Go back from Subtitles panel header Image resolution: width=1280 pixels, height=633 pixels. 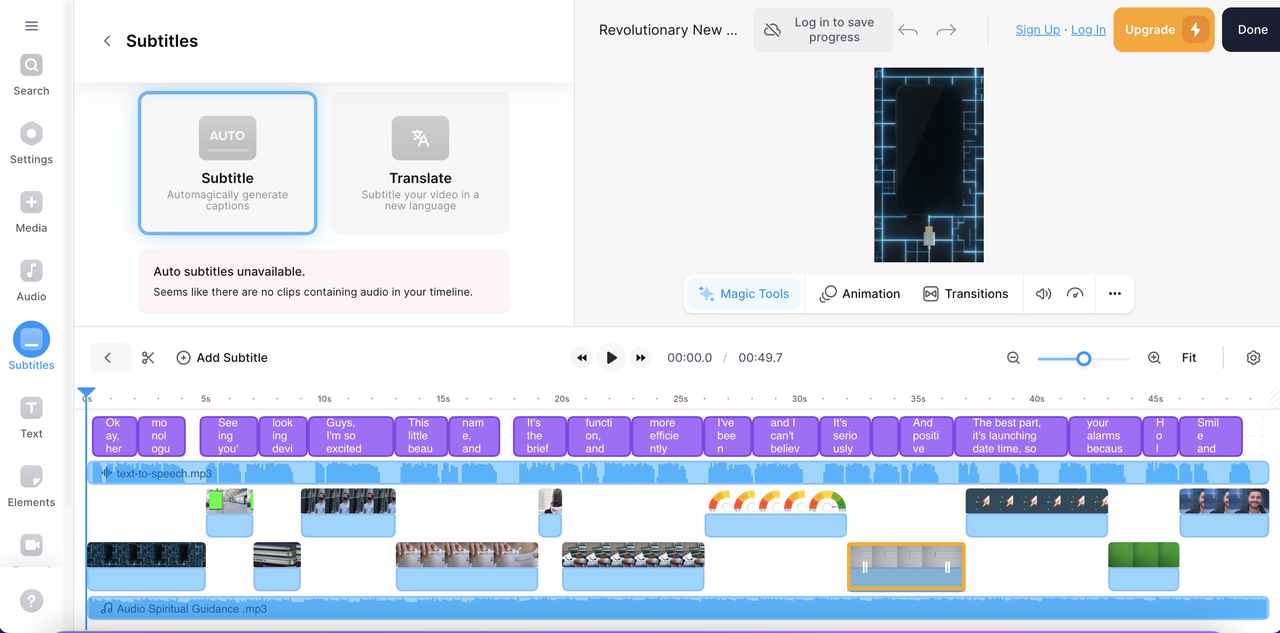coord(107,41)
